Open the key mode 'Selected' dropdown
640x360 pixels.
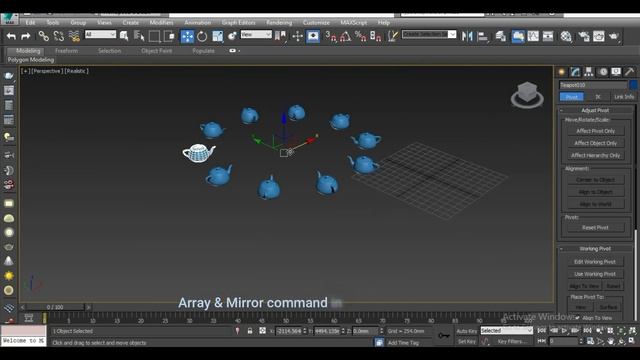(x=507, y=330)
